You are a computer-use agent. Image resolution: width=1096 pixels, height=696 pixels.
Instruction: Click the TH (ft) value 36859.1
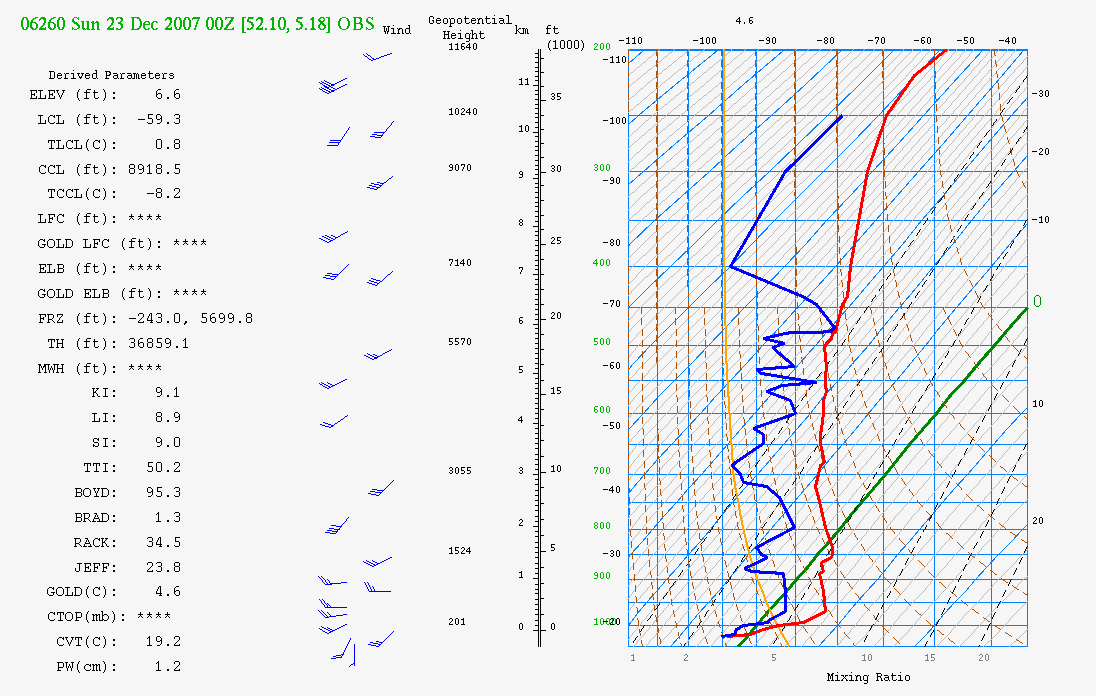click(159, 344)
